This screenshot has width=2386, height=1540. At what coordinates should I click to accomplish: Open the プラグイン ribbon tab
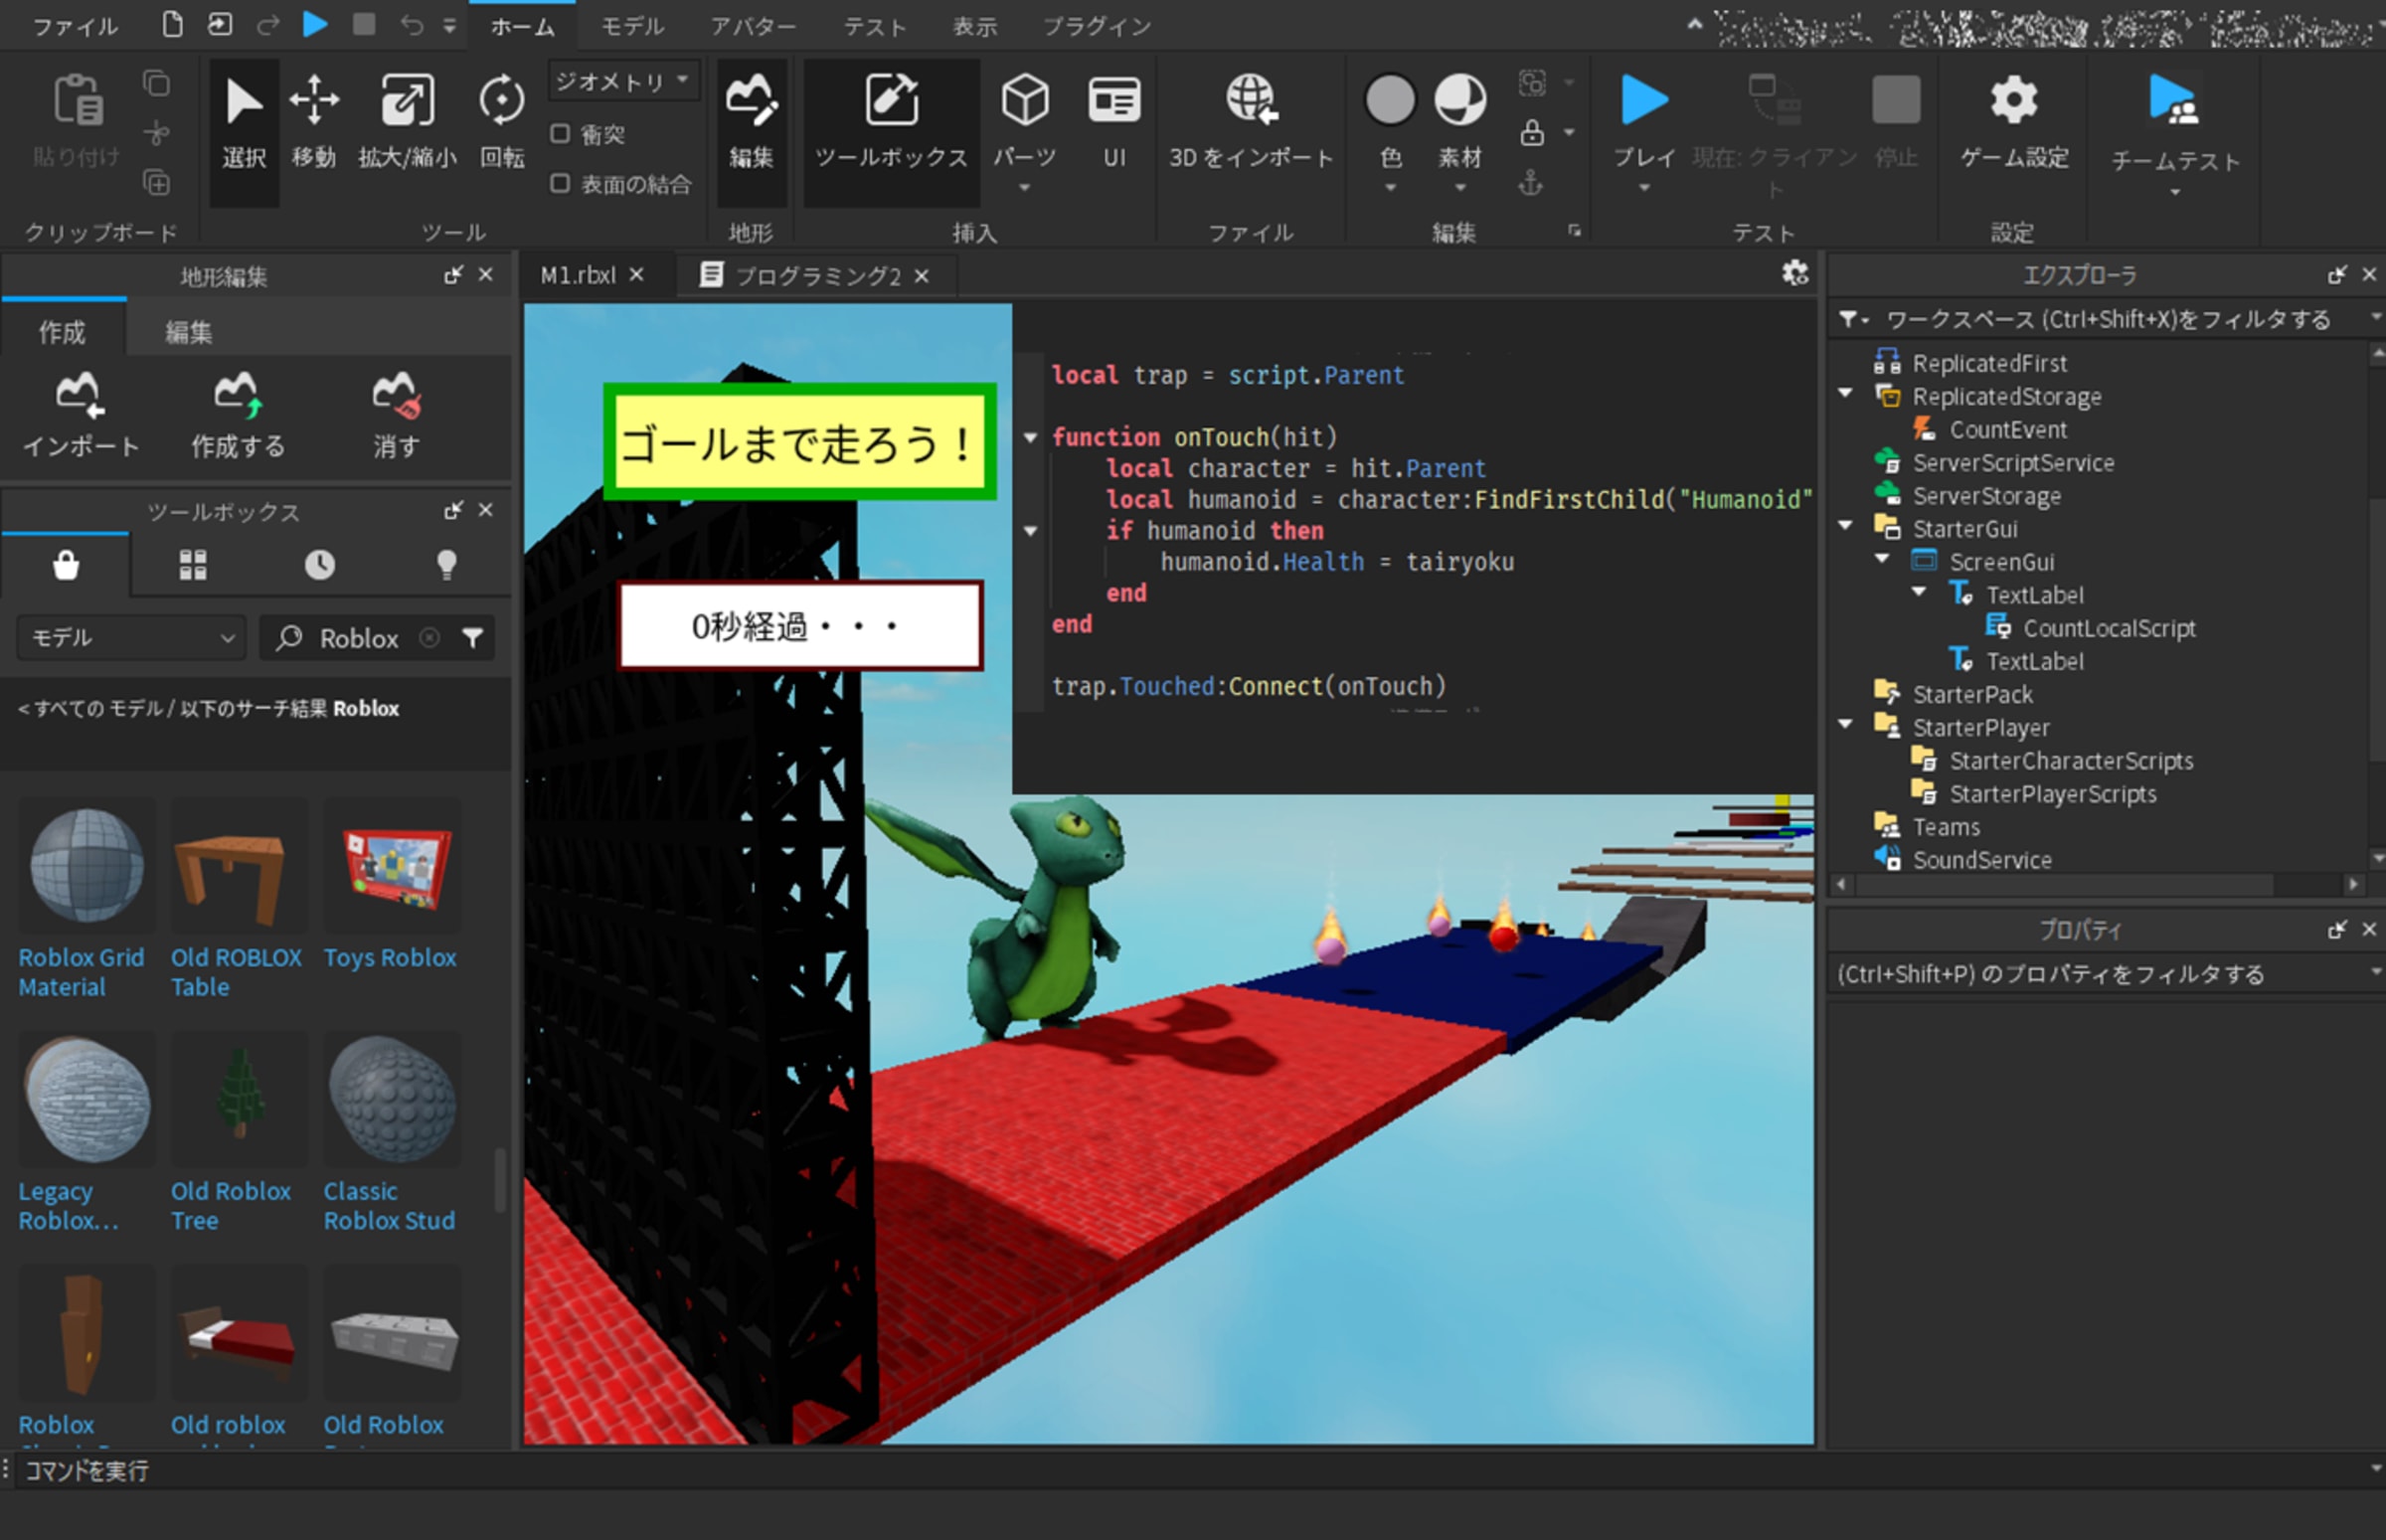point(1096,26)
